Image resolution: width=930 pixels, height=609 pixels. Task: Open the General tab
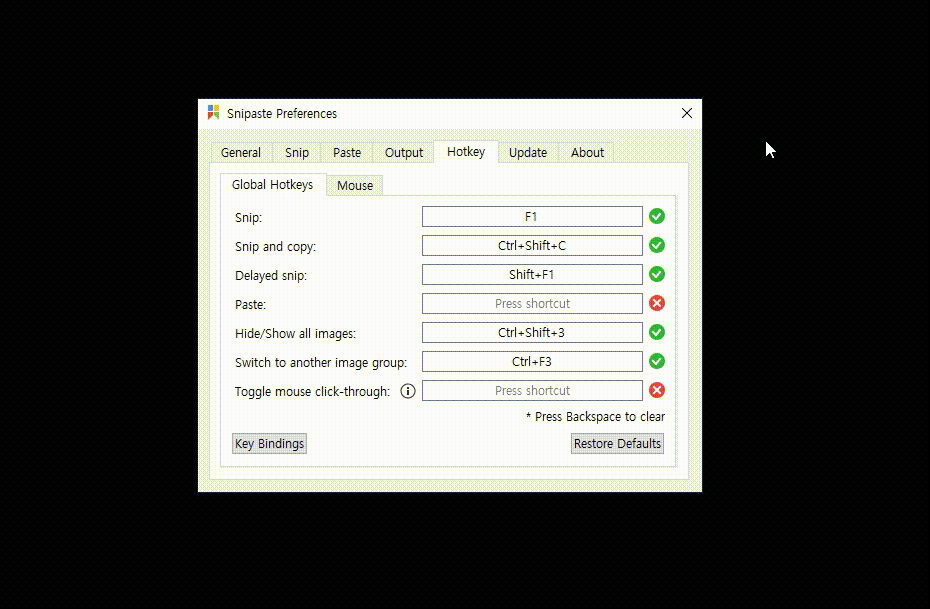(x=241, y=152)
